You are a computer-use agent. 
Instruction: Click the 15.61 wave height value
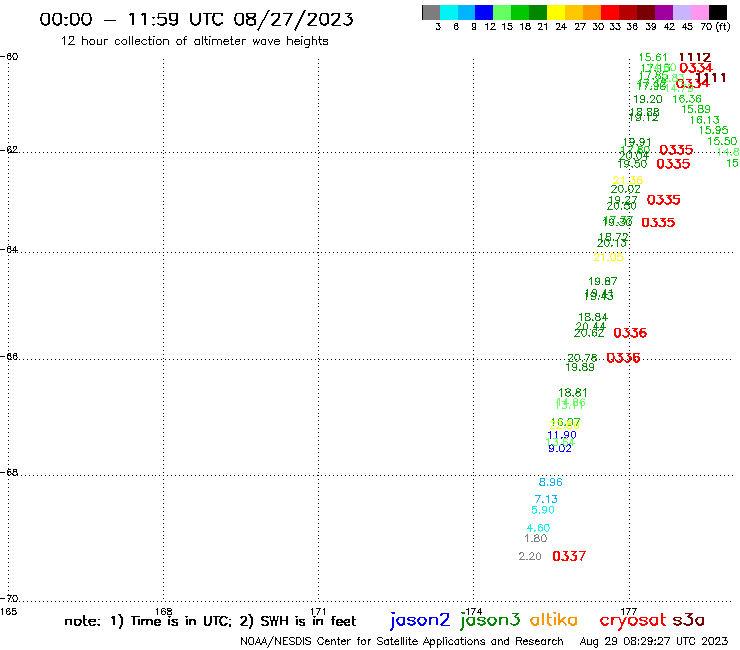coord(653,57)
